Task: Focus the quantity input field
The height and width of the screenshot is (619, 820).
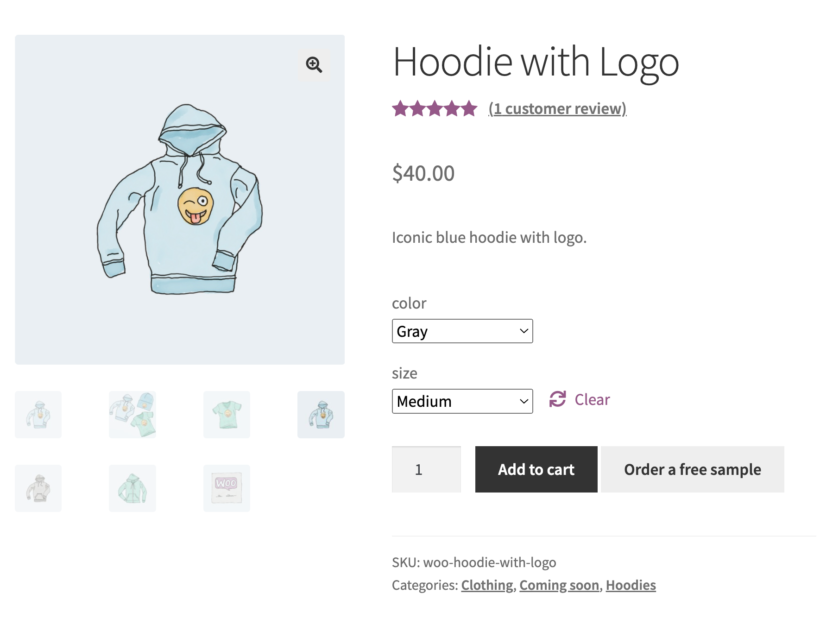Action: tap(426, 469)
